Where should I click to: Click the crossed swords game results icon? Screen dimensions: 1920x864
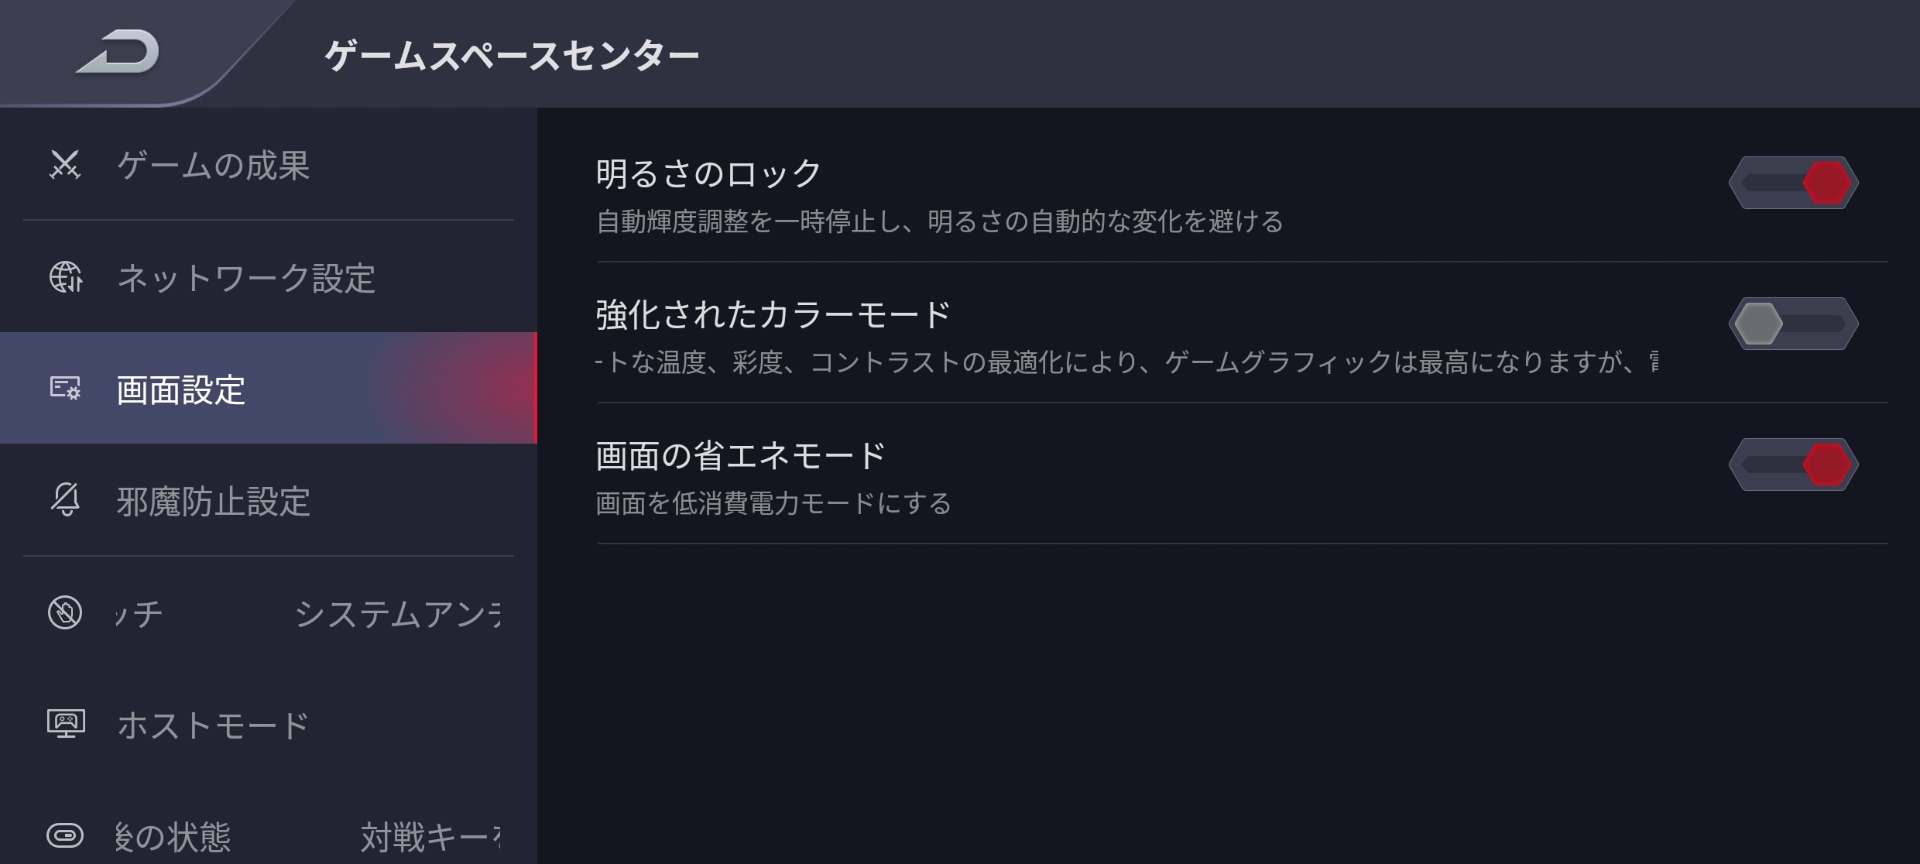pos(65,164)
